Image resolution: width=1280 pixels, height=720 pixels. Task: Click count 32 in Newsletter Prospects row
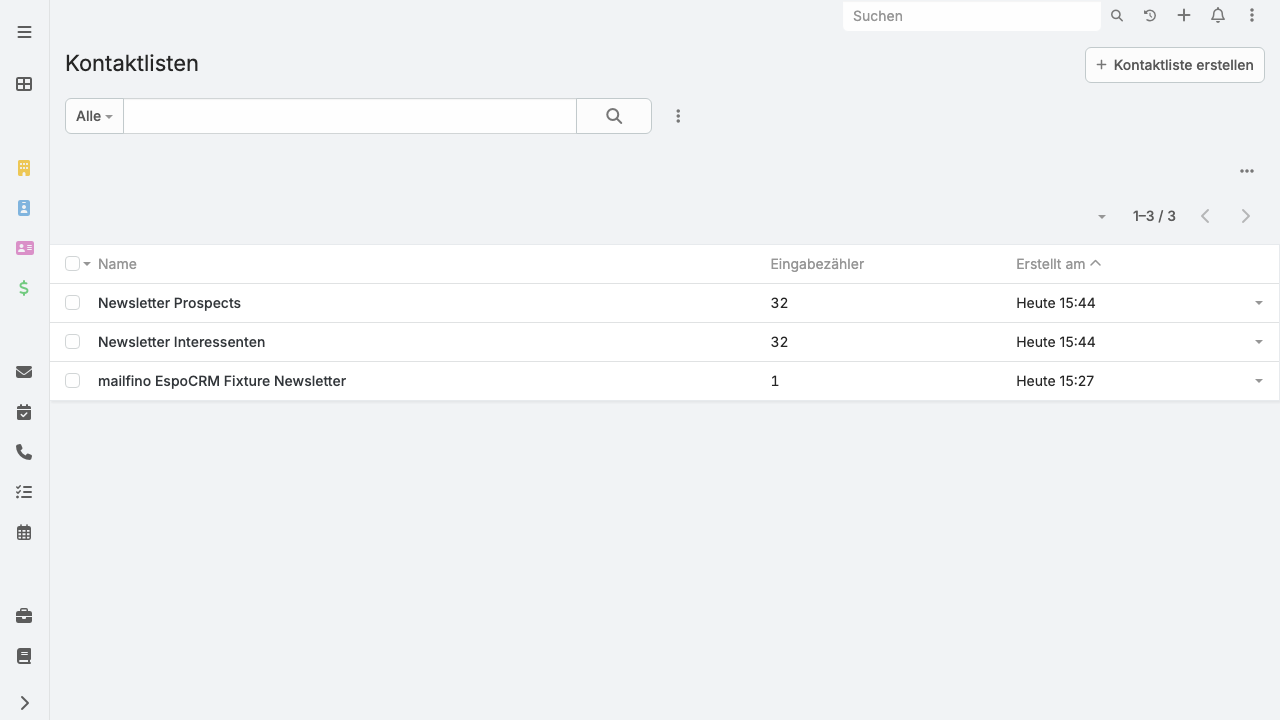(779, 303)
